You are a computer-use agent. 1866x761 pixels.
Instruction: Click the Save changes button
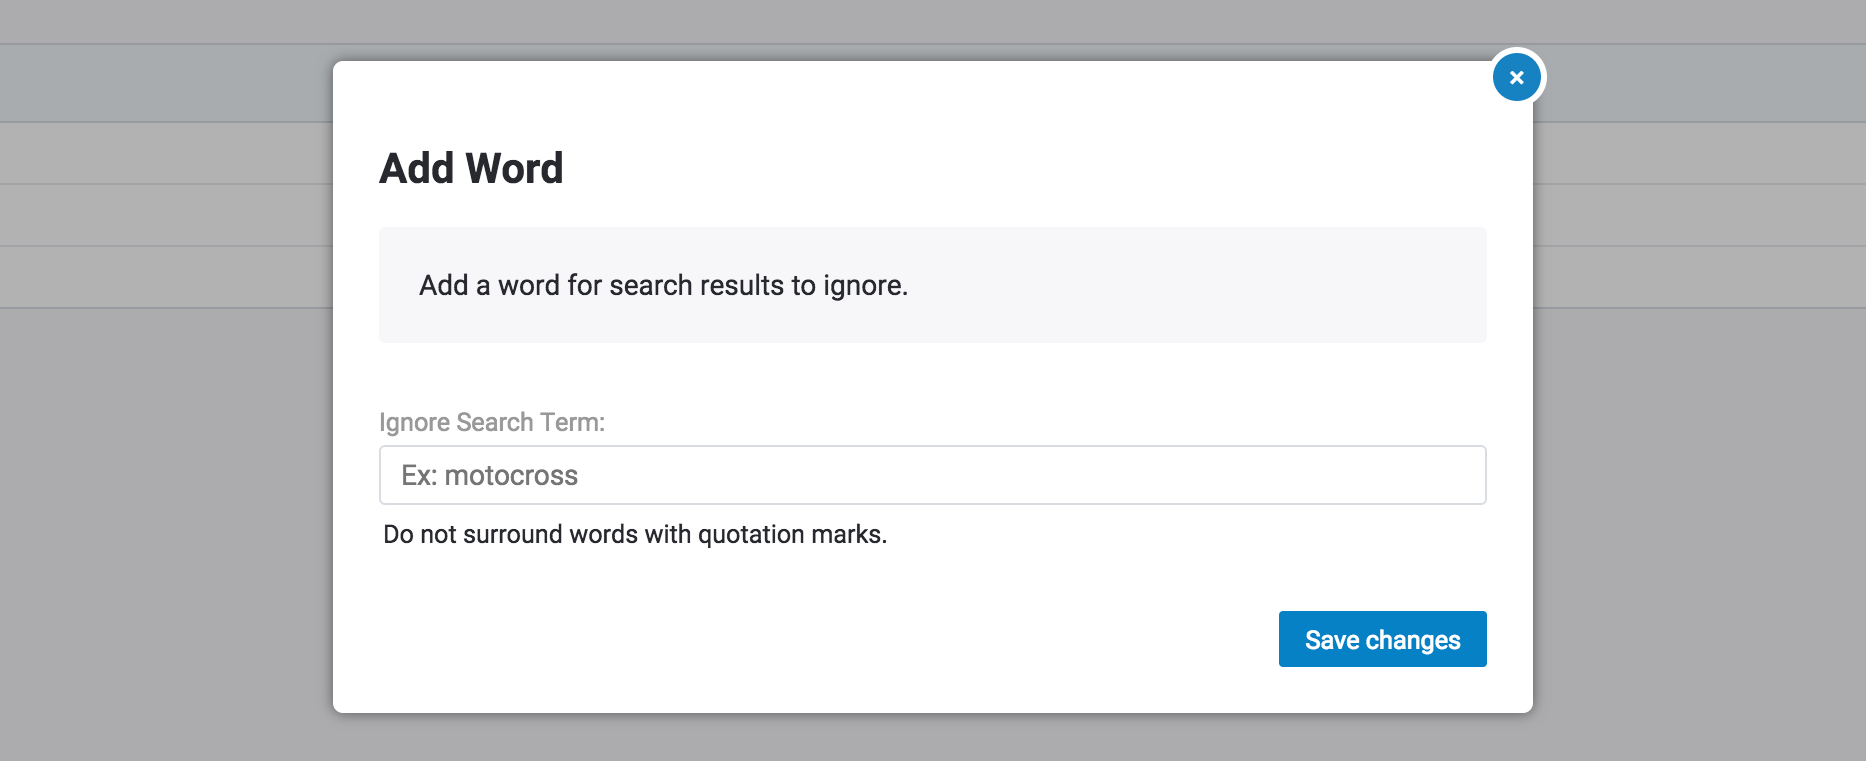pyautogui.click(x=1382, y=639)
